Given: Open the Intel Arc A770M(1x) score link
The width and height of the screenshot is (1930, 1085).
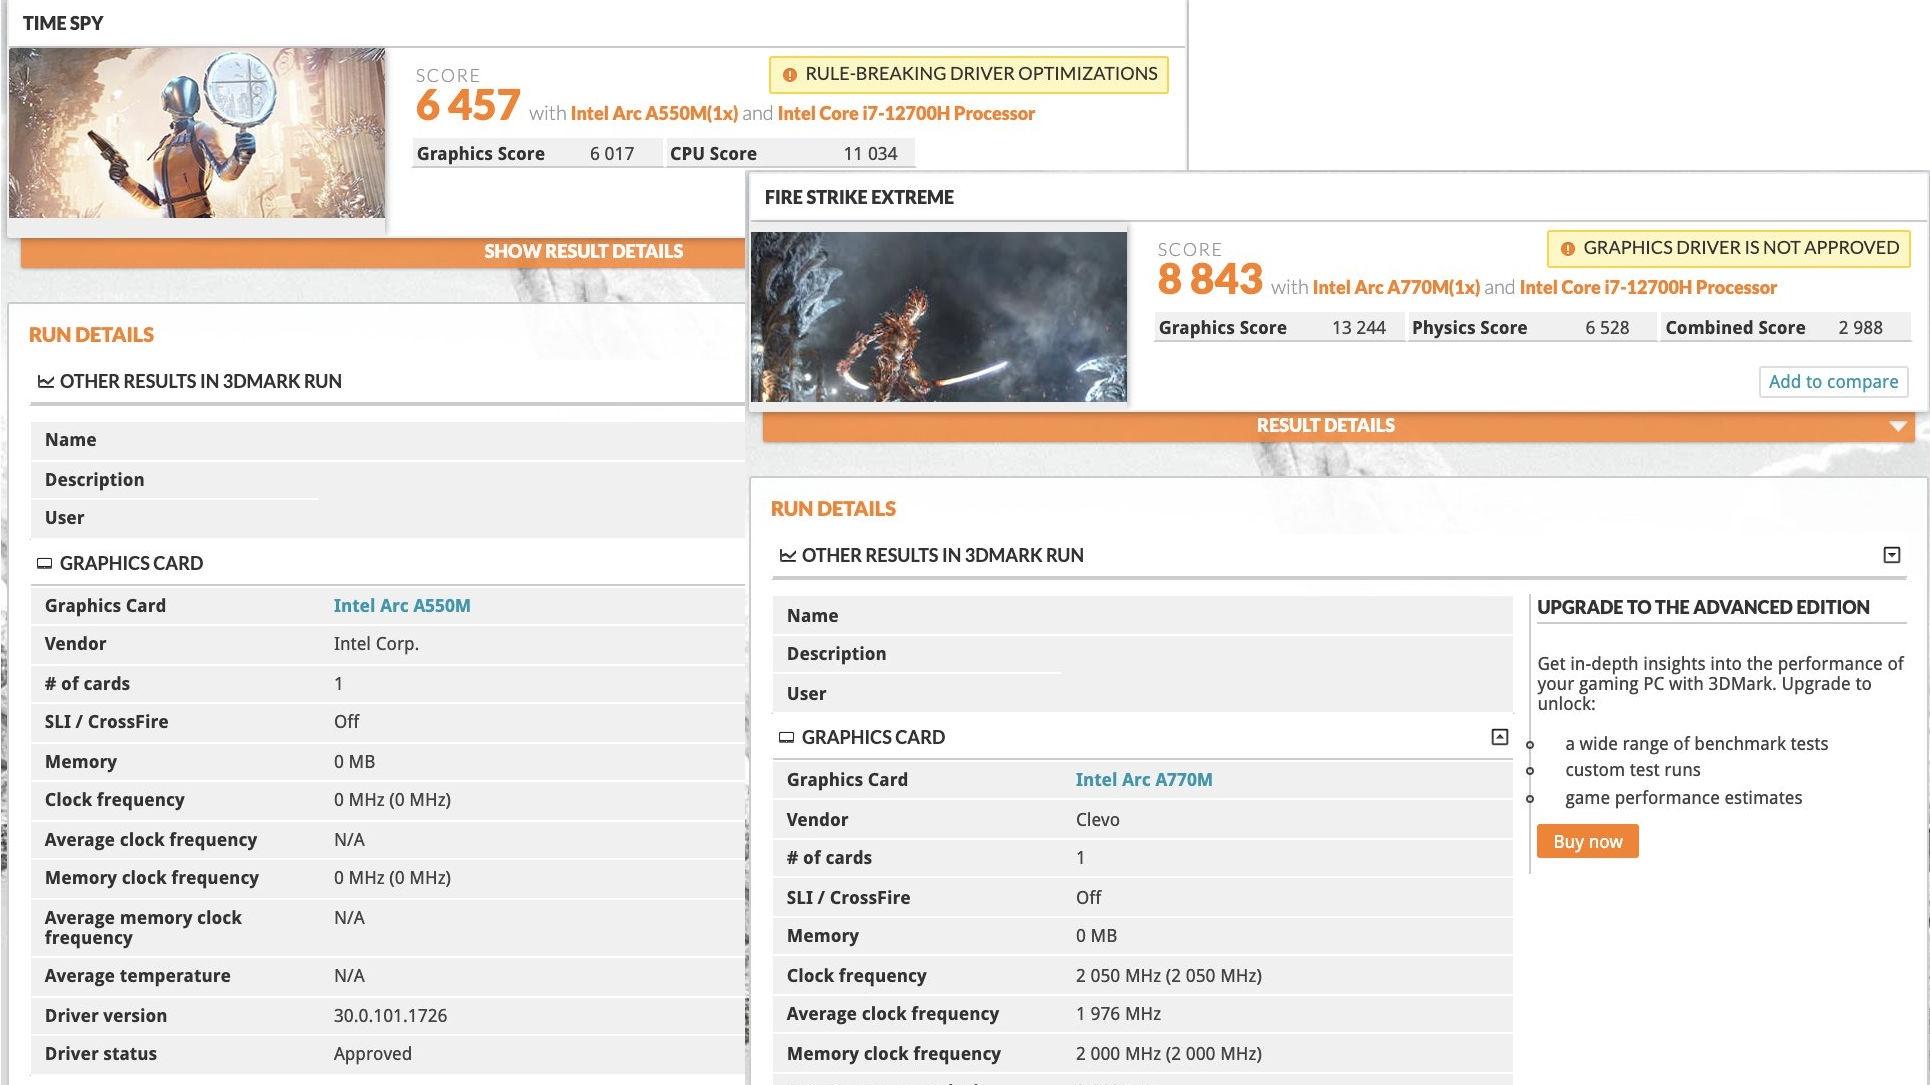Looking at the screenshot, I should click(1395, 287).
